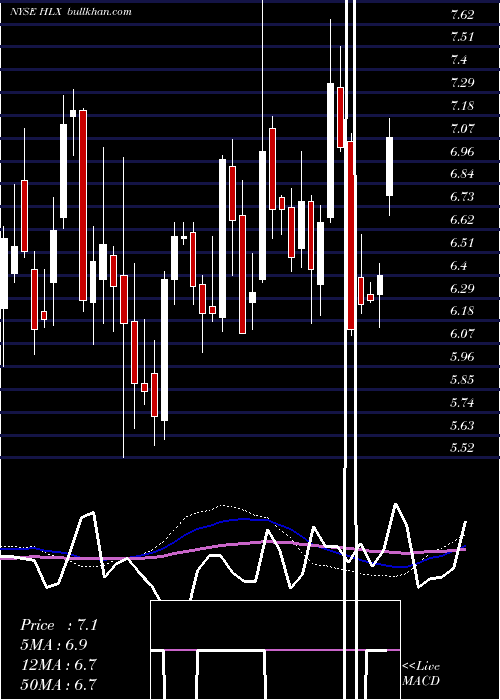Click the NYSE HLX bullkhan.com title text
The width and height of the screenshot is (500, 700).
click(71, 12)
